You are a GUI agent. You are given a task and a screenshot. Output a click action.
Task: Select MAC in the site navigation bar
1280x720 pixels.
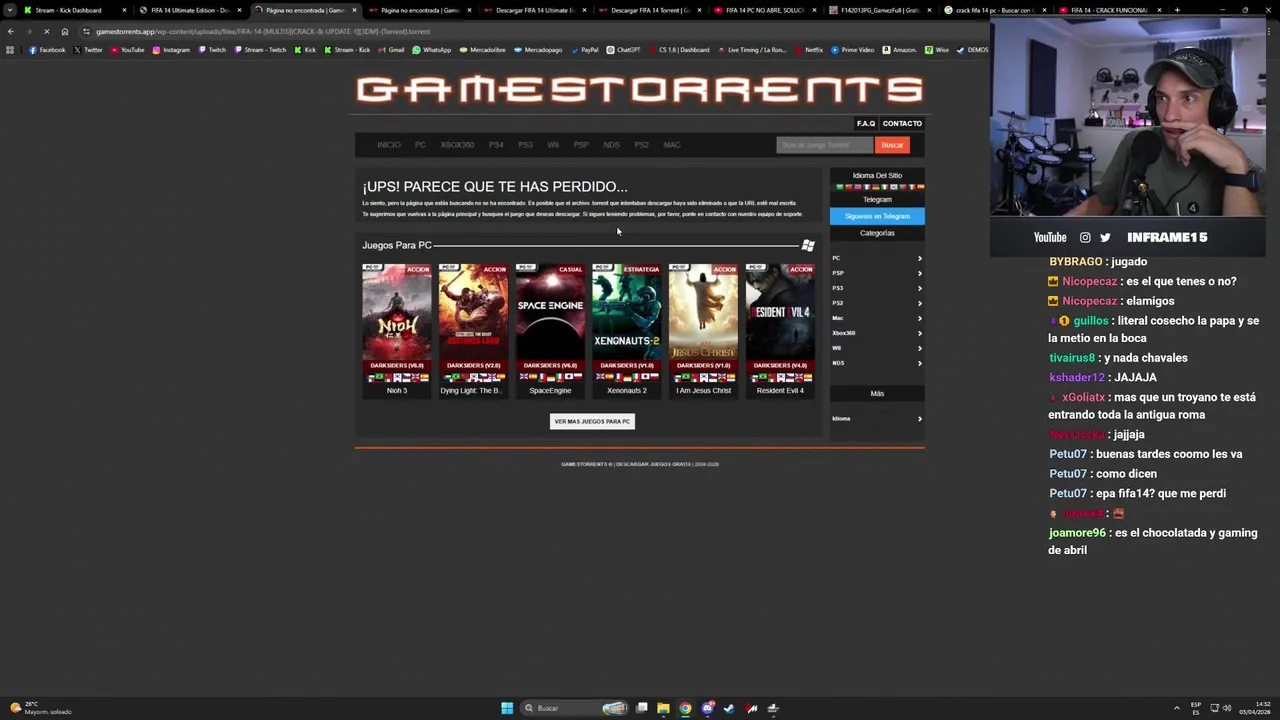tap(672, 145)
